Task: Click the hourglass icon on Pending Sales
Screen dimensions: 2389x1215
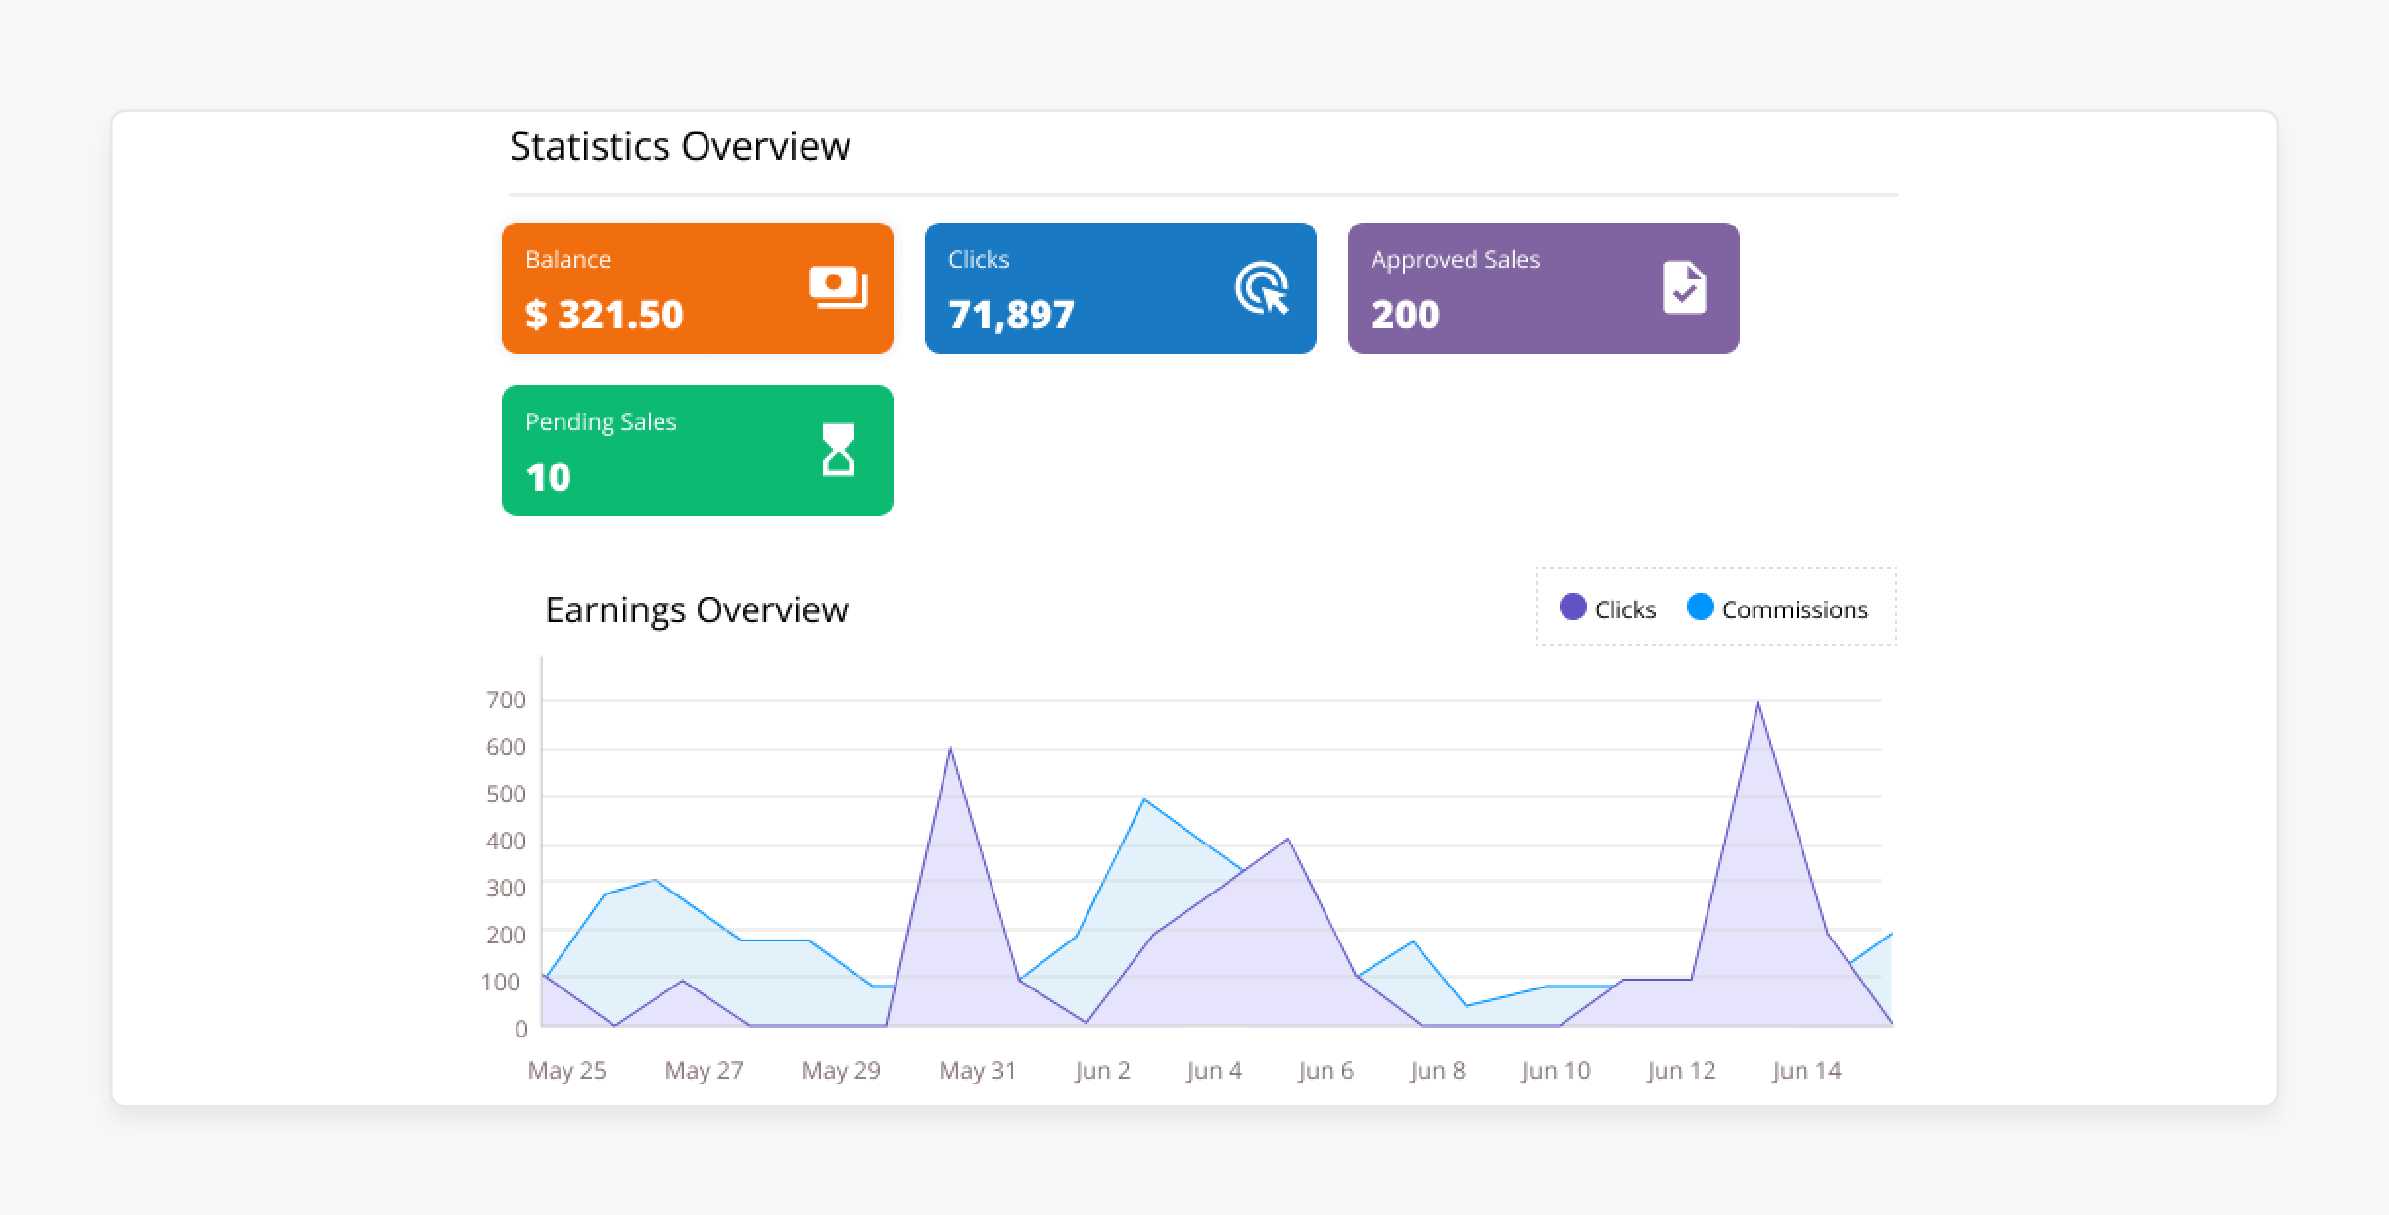Action: (x=838, y=450)
